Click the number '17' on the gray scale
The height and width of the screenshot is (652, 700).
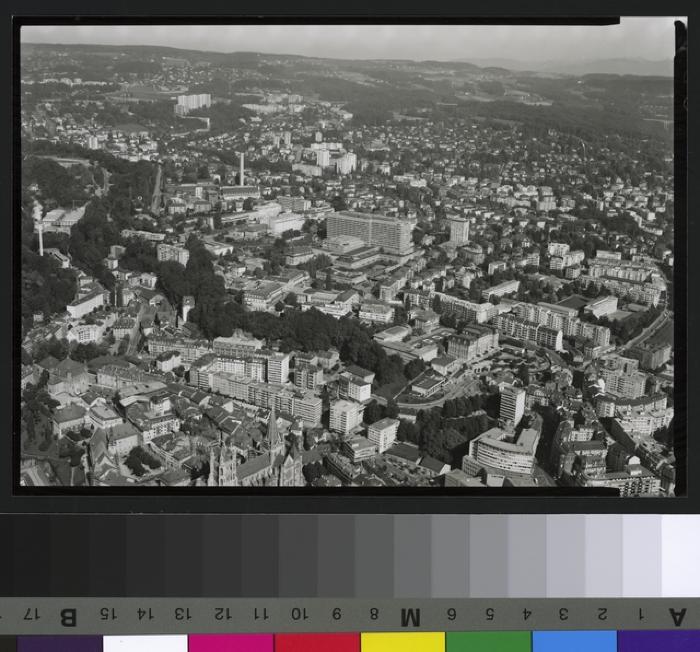tap(32, 614)
